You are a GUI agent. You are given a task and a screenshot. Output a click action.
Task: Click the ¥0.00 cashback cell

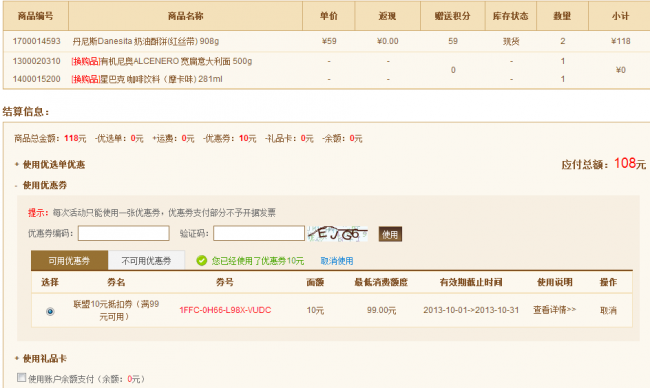(388, 41)
